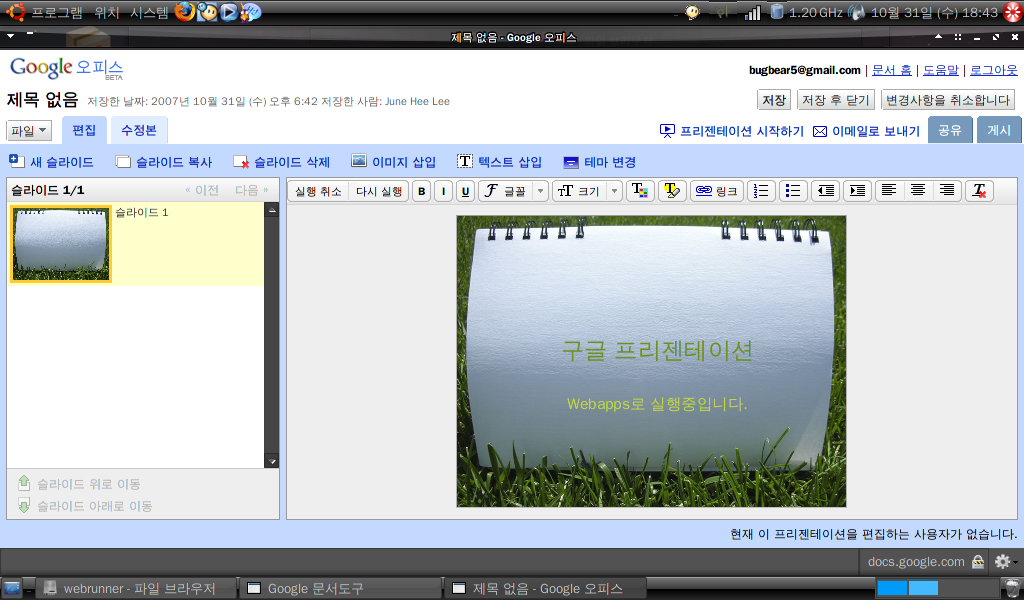Open the 도움말 link
This screenshot has height=600, width=1024.
coord(941,70)
